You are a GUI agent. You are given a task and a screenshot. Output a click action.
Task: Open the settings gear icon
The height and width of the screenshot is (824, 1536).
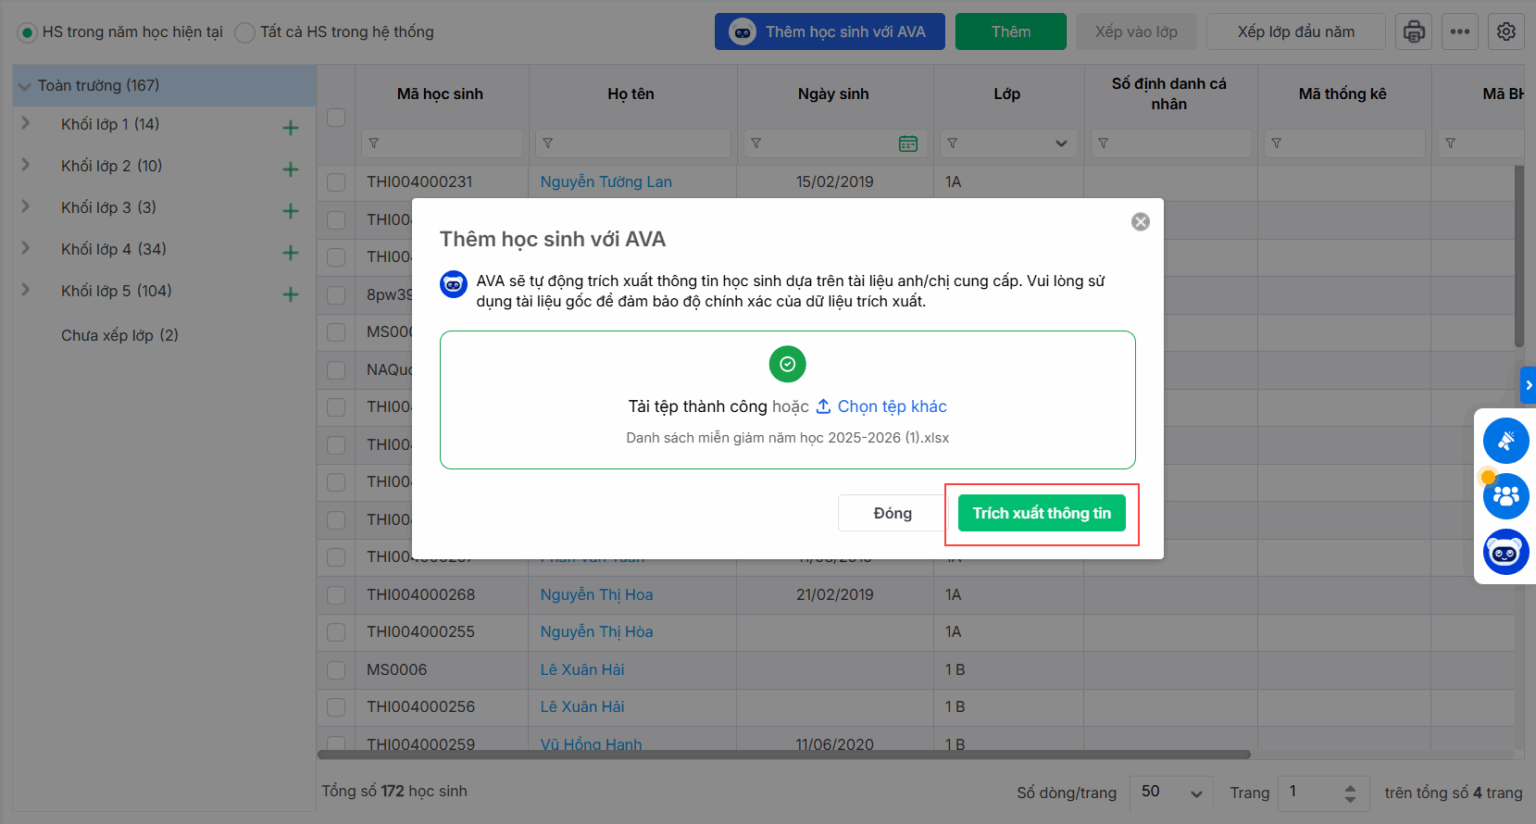point(1506,32)
